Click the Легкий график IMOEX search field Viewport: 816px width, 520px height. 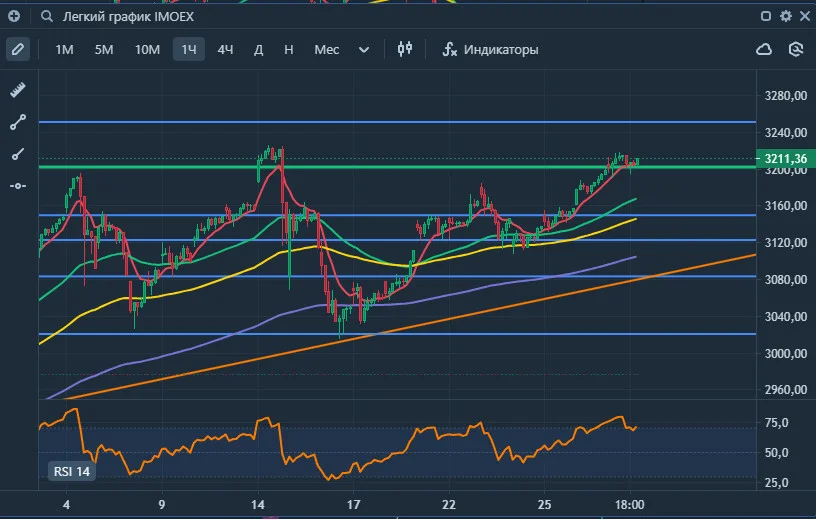tap(128, 17)
